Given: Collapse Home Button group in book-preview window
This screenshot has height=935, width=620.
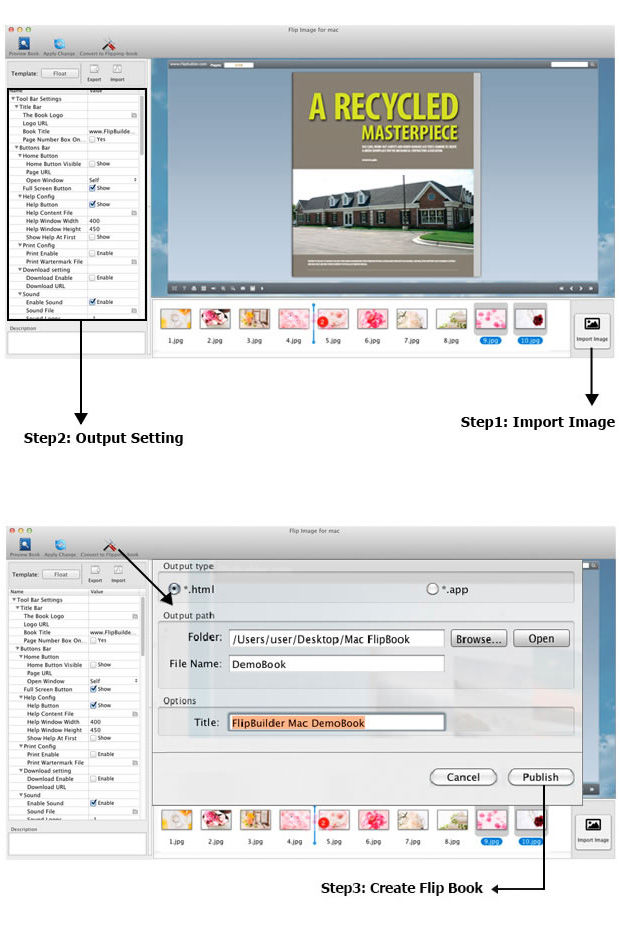Looking at the screenshot, I should [x=20, y=156].
